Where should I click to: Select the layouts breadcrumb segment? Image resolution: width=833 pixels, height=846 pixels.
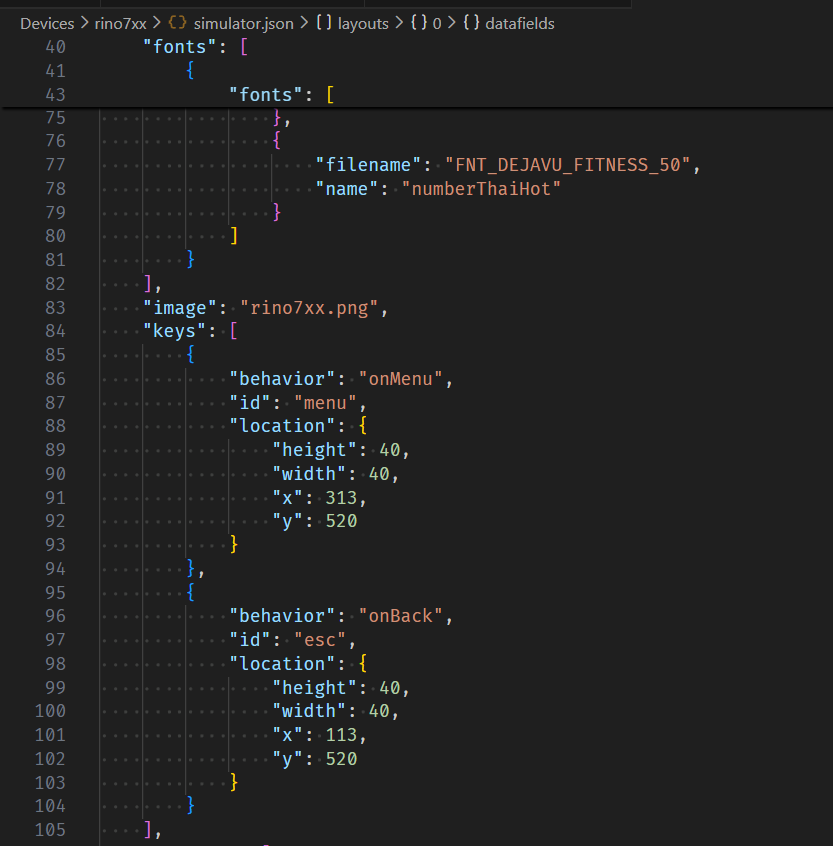click(x=363, y=23)
